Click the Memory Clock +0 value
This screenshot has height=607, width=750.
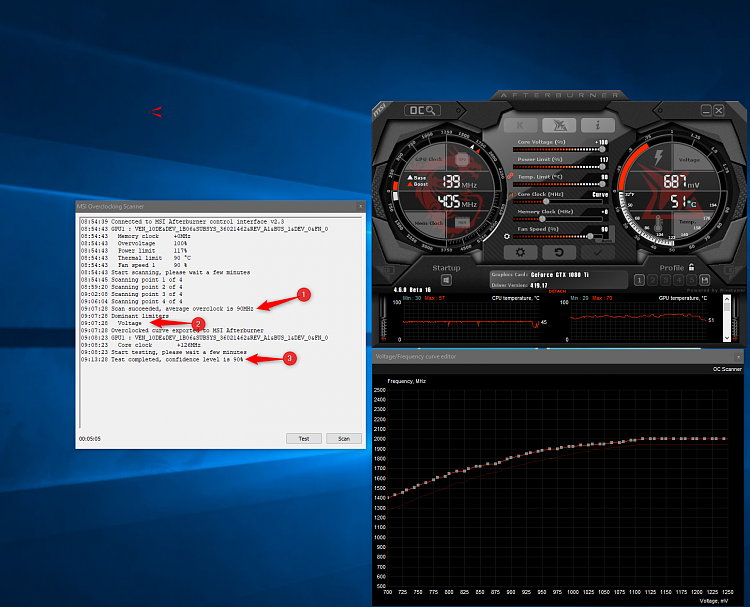click(x=605, y=212)
